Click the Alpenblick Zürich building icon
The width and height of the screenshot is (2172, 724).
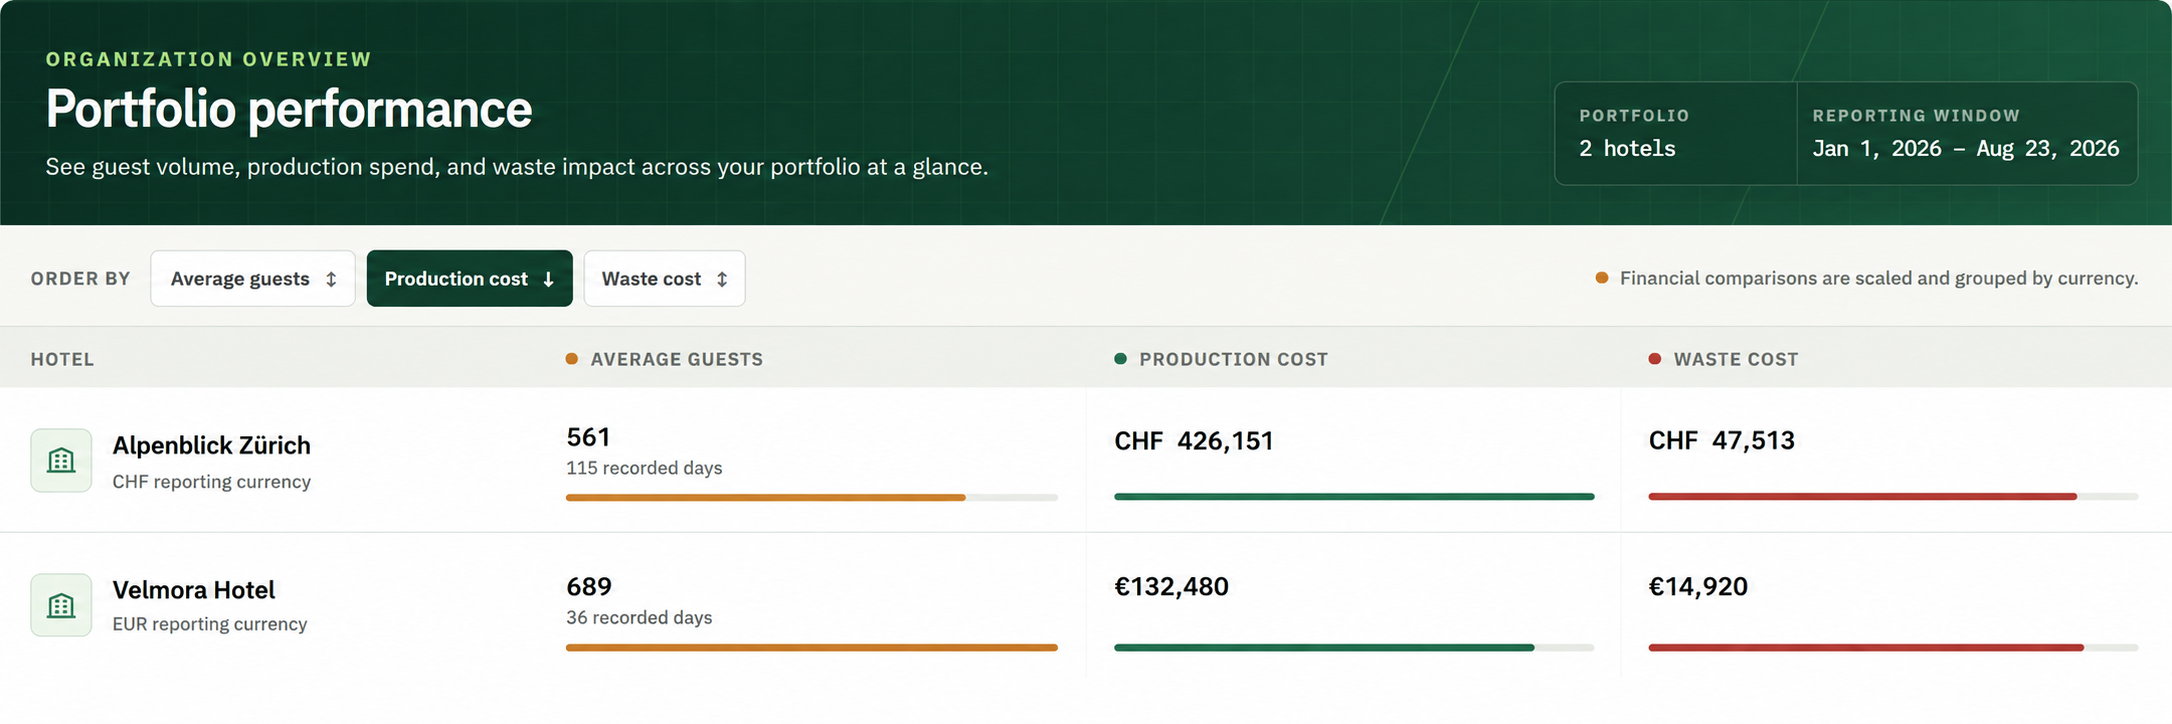click(61, 460)
